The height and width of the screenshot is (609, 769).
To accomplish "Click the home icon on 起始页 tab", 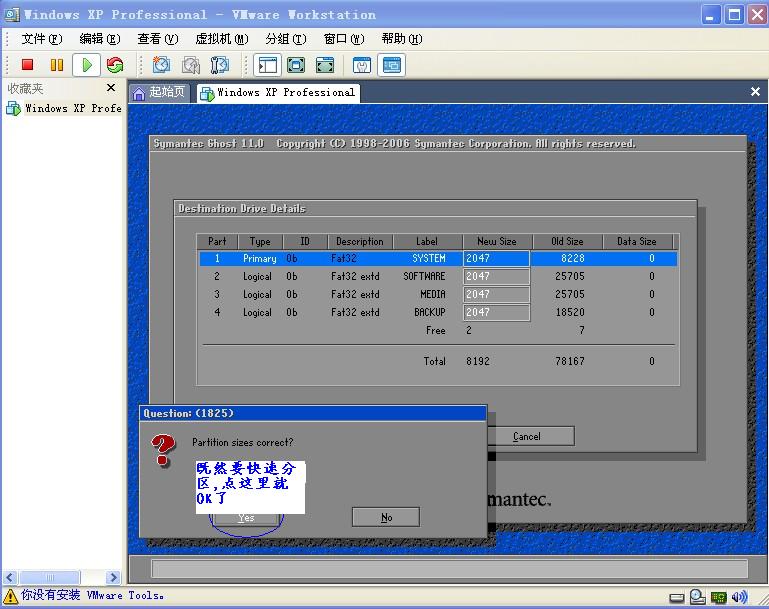I will coord(139,93).
